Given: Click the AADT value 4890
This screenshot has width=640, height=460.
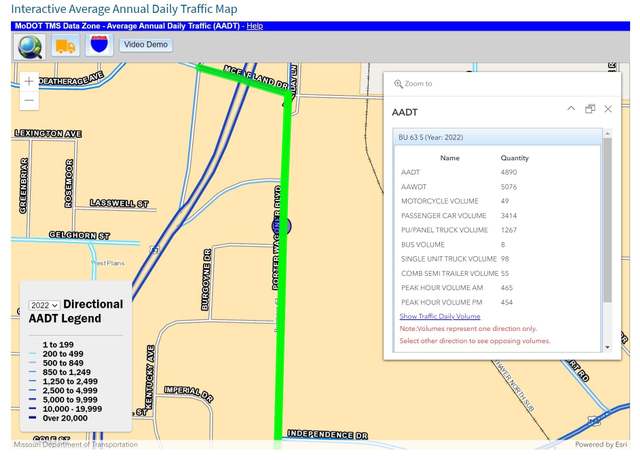Looking at the screenshot, I should click(509, 172).
